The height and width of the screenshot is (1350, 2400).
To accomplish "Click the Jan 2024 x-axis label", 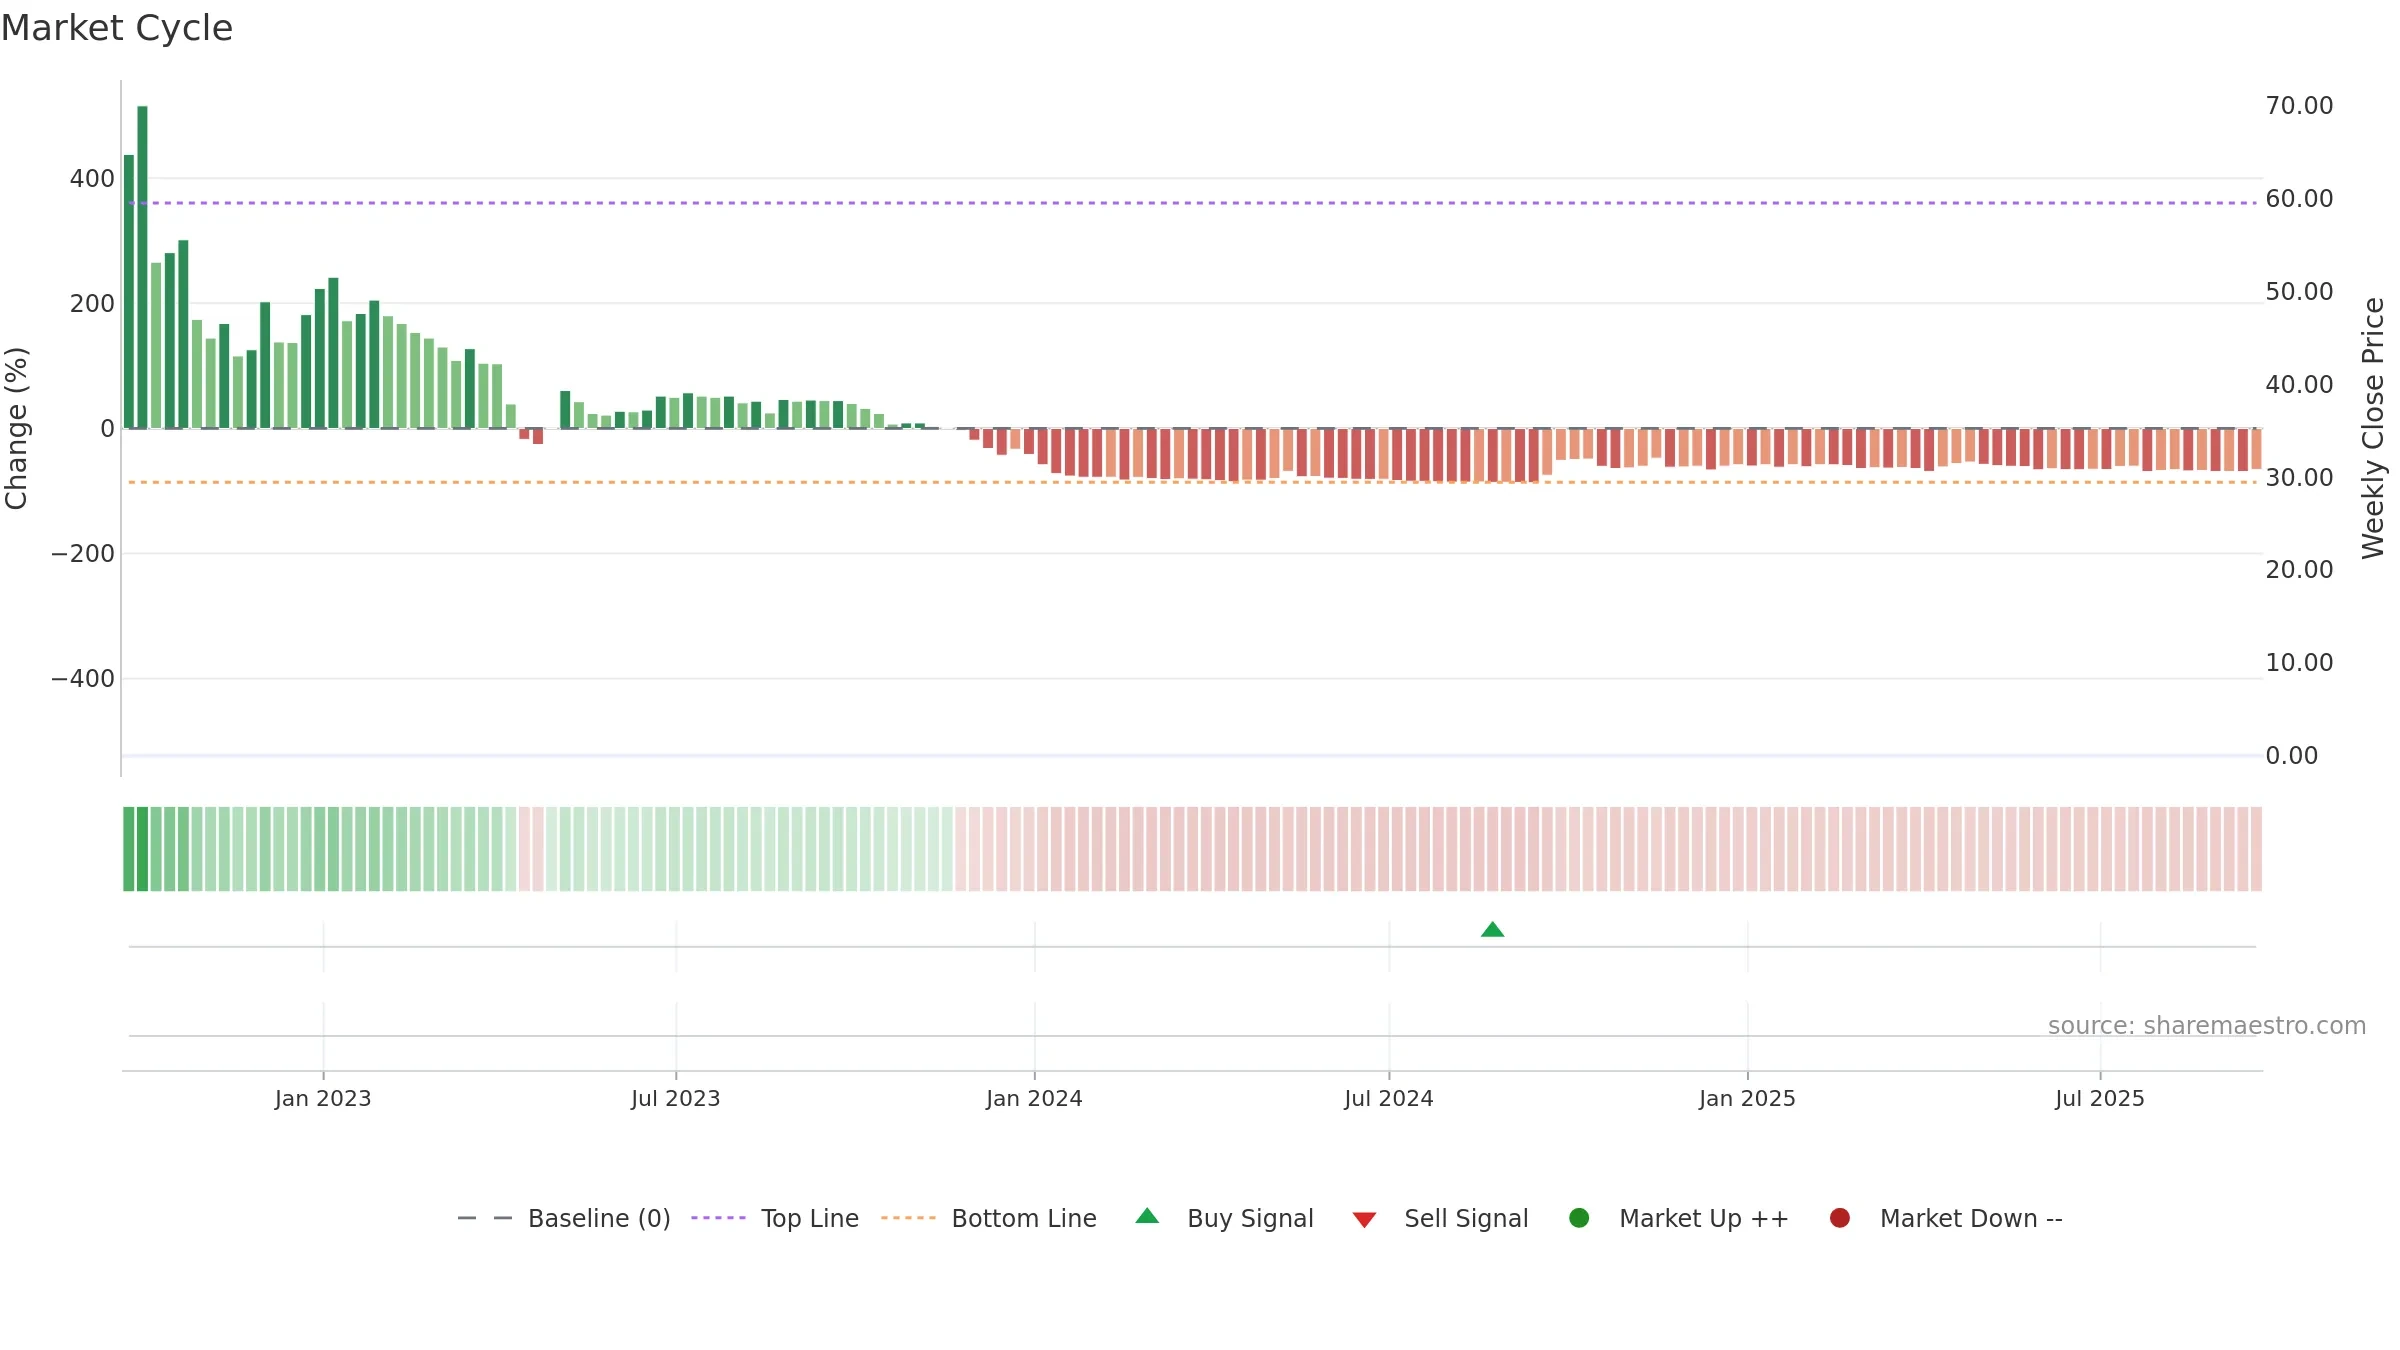I will (1034, 1099).
